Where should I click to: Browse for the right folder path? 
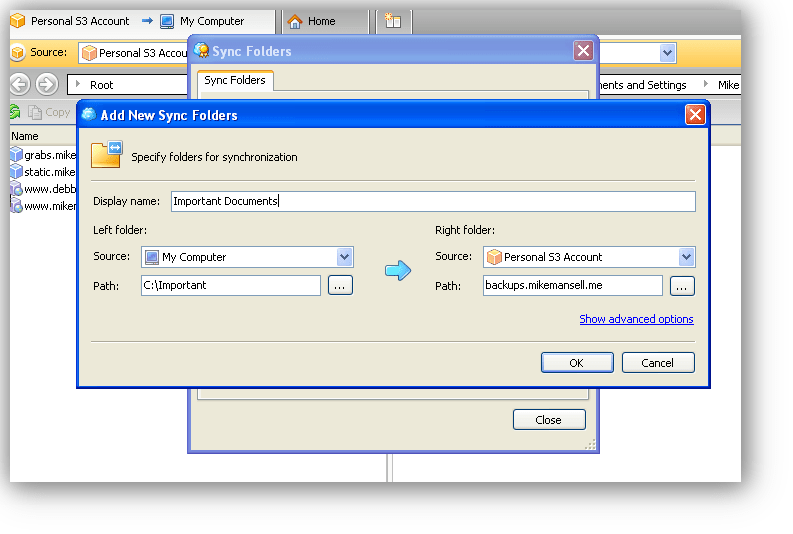pyautogui.click(x=682, y=286)
